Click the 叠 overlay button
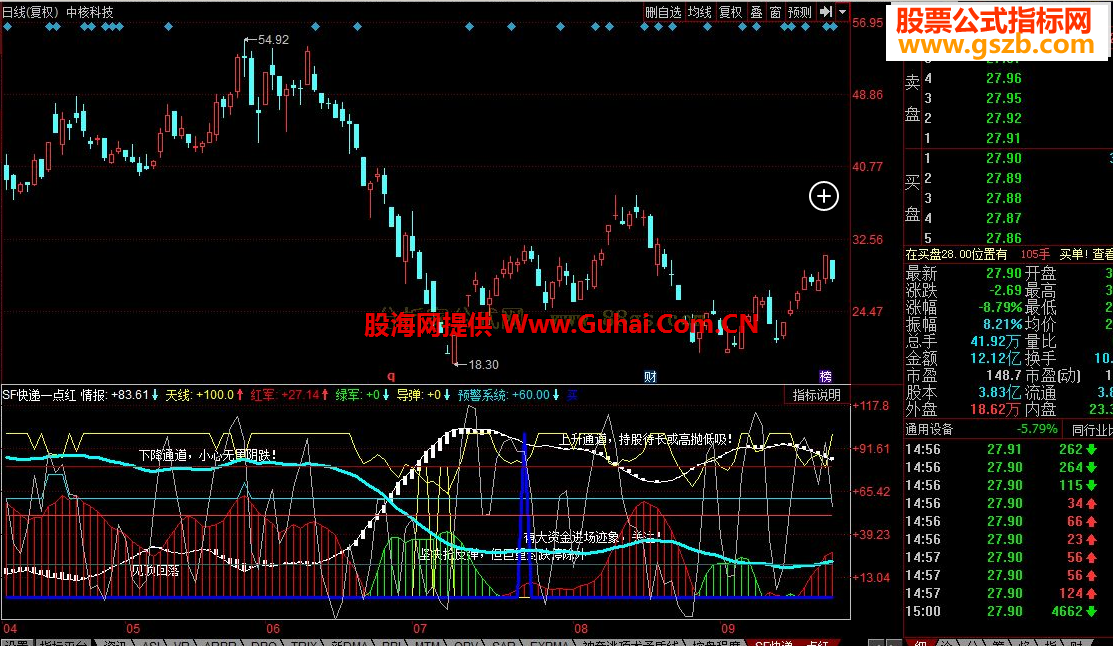Screen dimensions: 1113x646 point(757,12)
